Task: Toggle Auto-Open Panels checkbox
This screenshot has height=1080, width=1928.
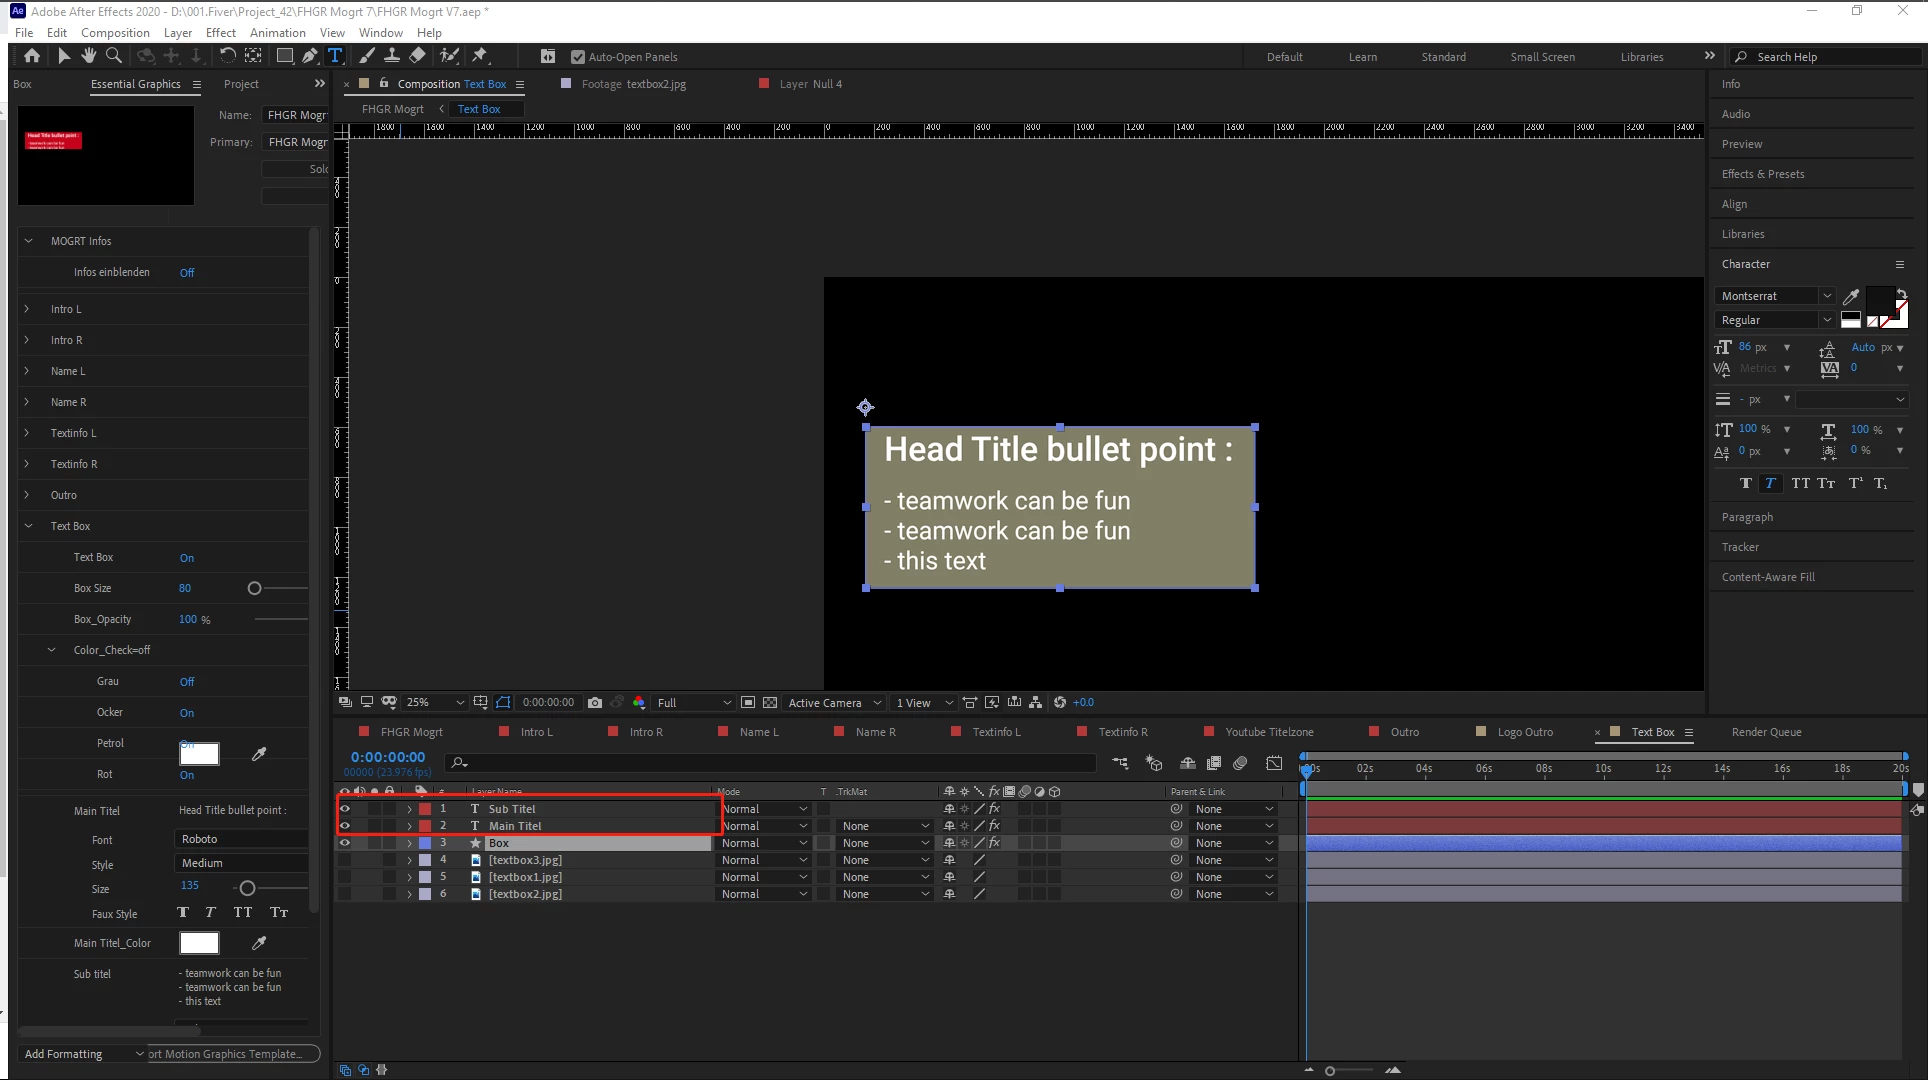Action: pos(577,57)
